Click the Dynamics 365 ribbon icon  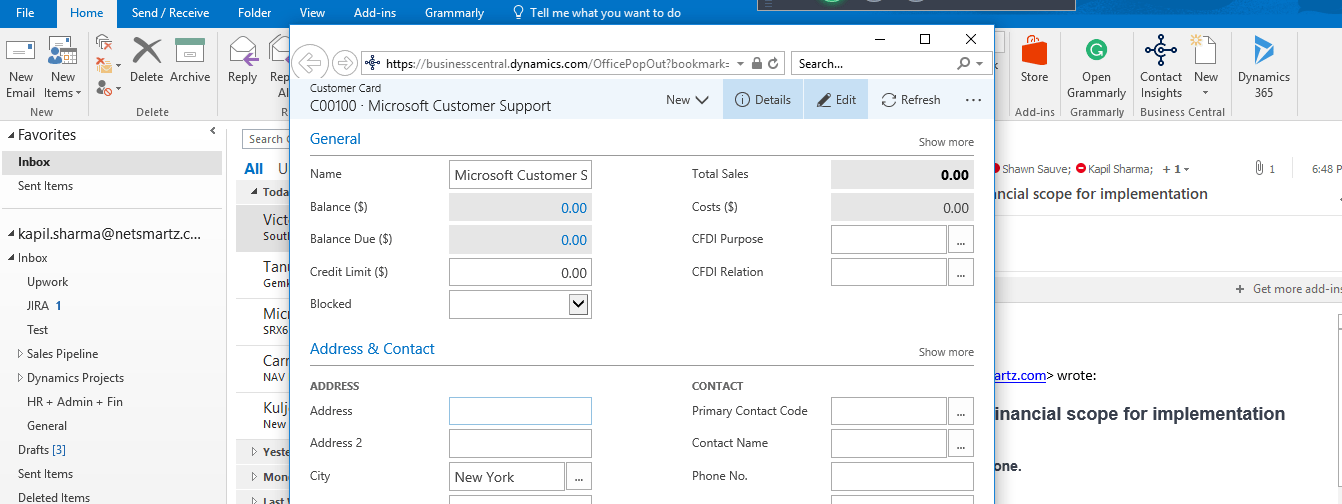click(x=1263, y=68)
